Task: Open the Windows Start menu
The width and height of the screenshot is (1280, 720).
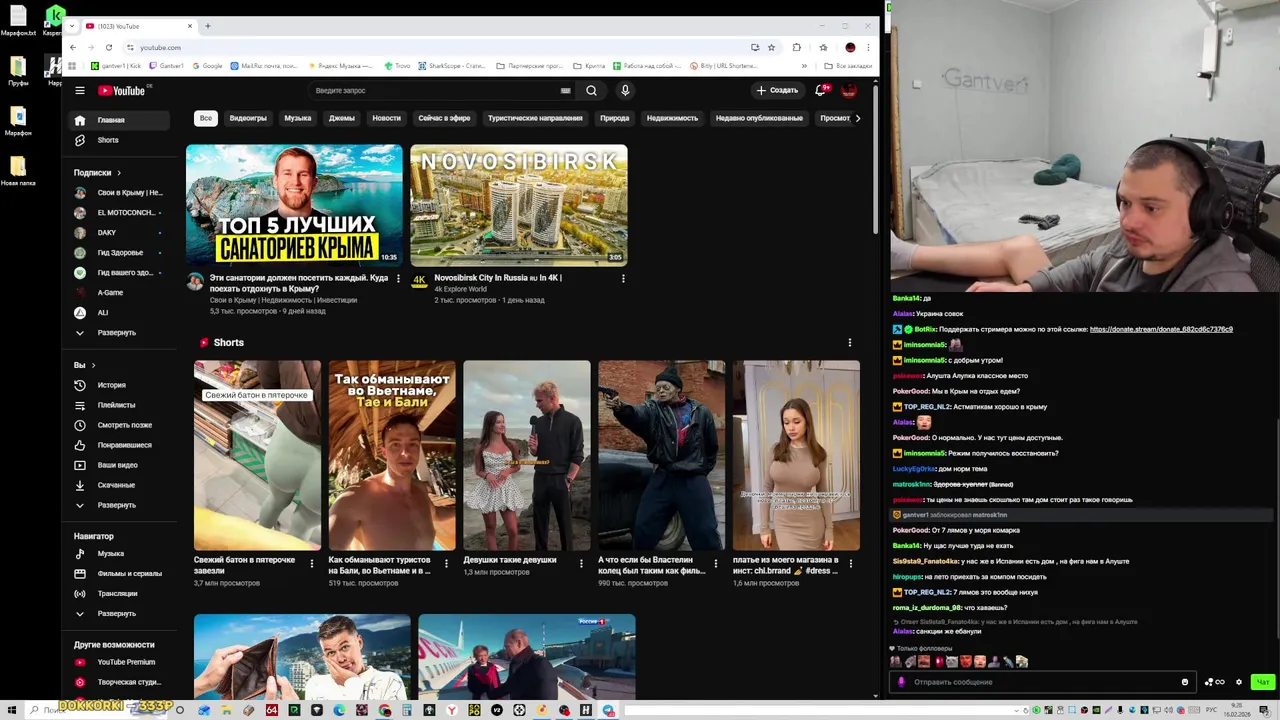Action: tap(11, 710)
